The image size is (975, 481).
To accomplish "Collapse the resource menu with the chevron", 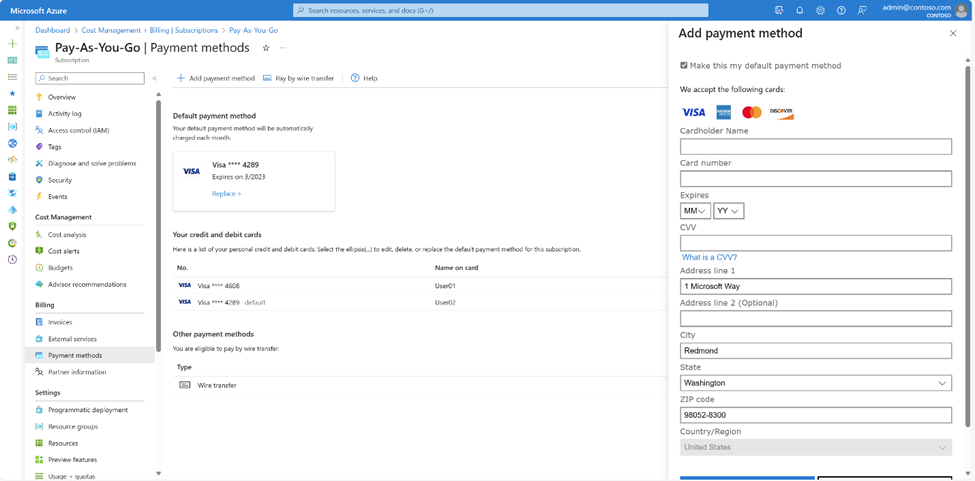I will click(154, 78).
